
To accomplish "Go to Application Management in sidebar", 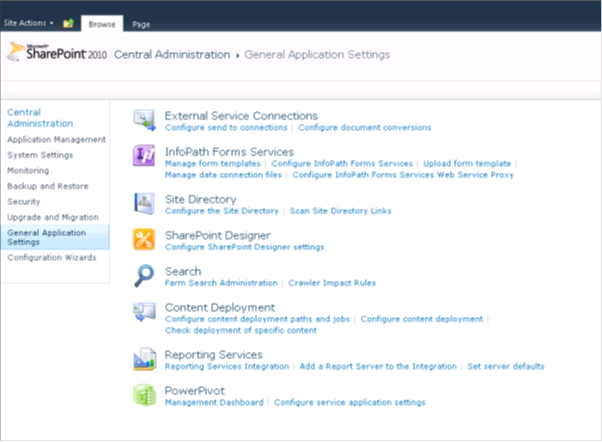I will pos(56,139).
